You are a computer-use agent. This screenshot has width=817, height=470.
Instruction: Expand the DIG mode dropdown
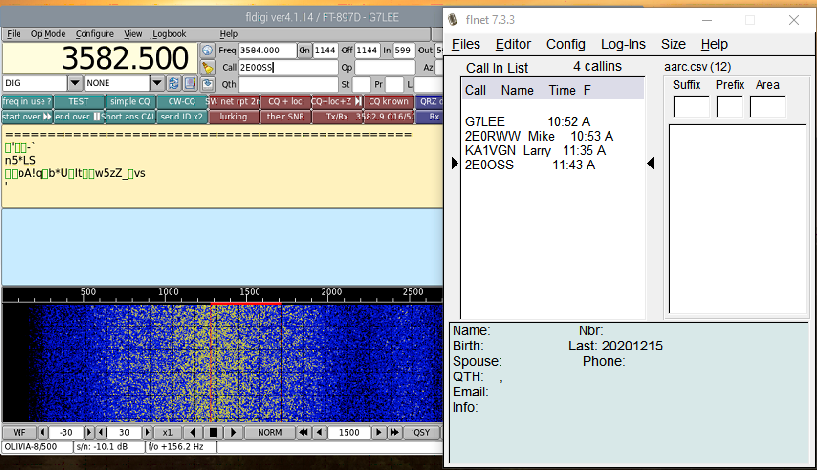tap(75, 83)
